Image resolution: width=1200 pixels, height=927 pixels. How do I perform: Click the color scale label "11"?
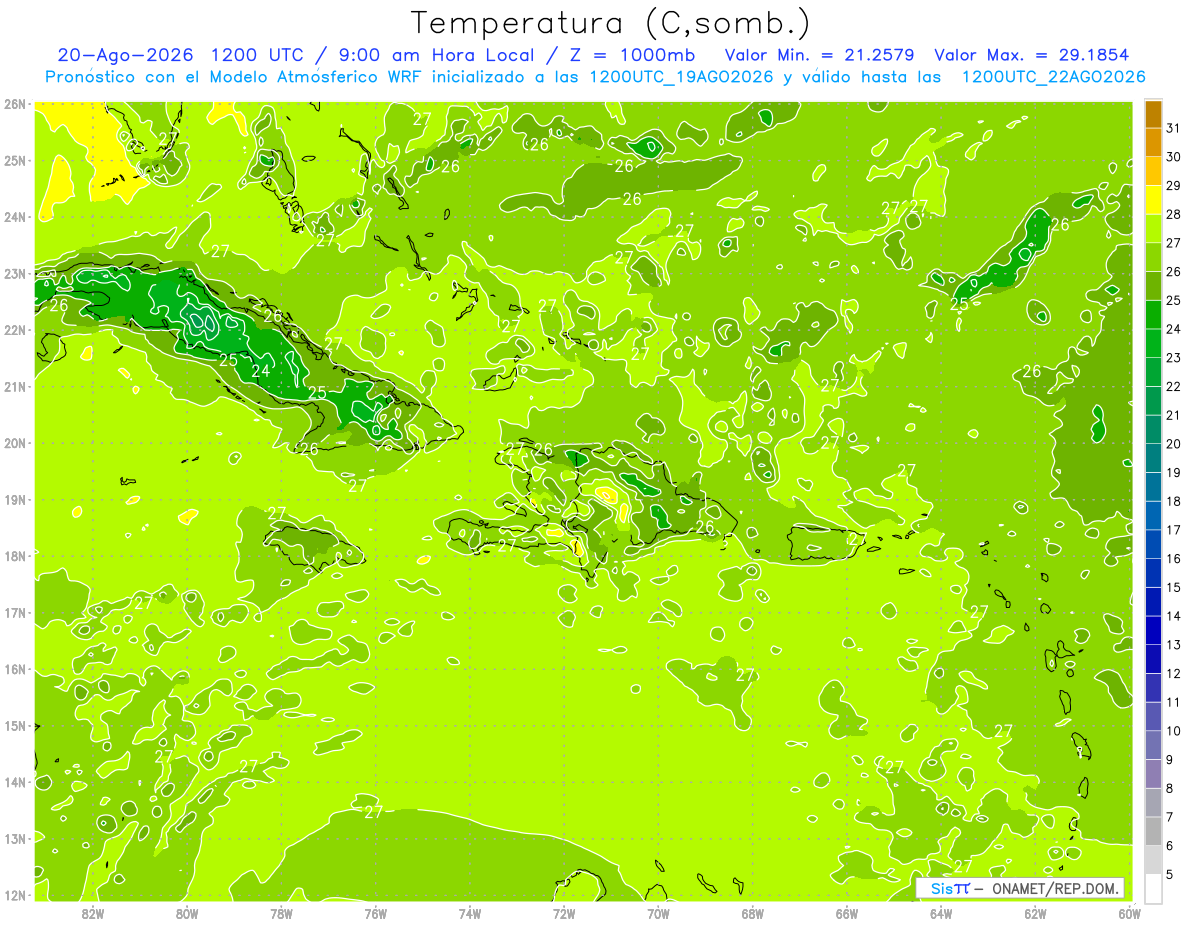tap(1174, 702)
